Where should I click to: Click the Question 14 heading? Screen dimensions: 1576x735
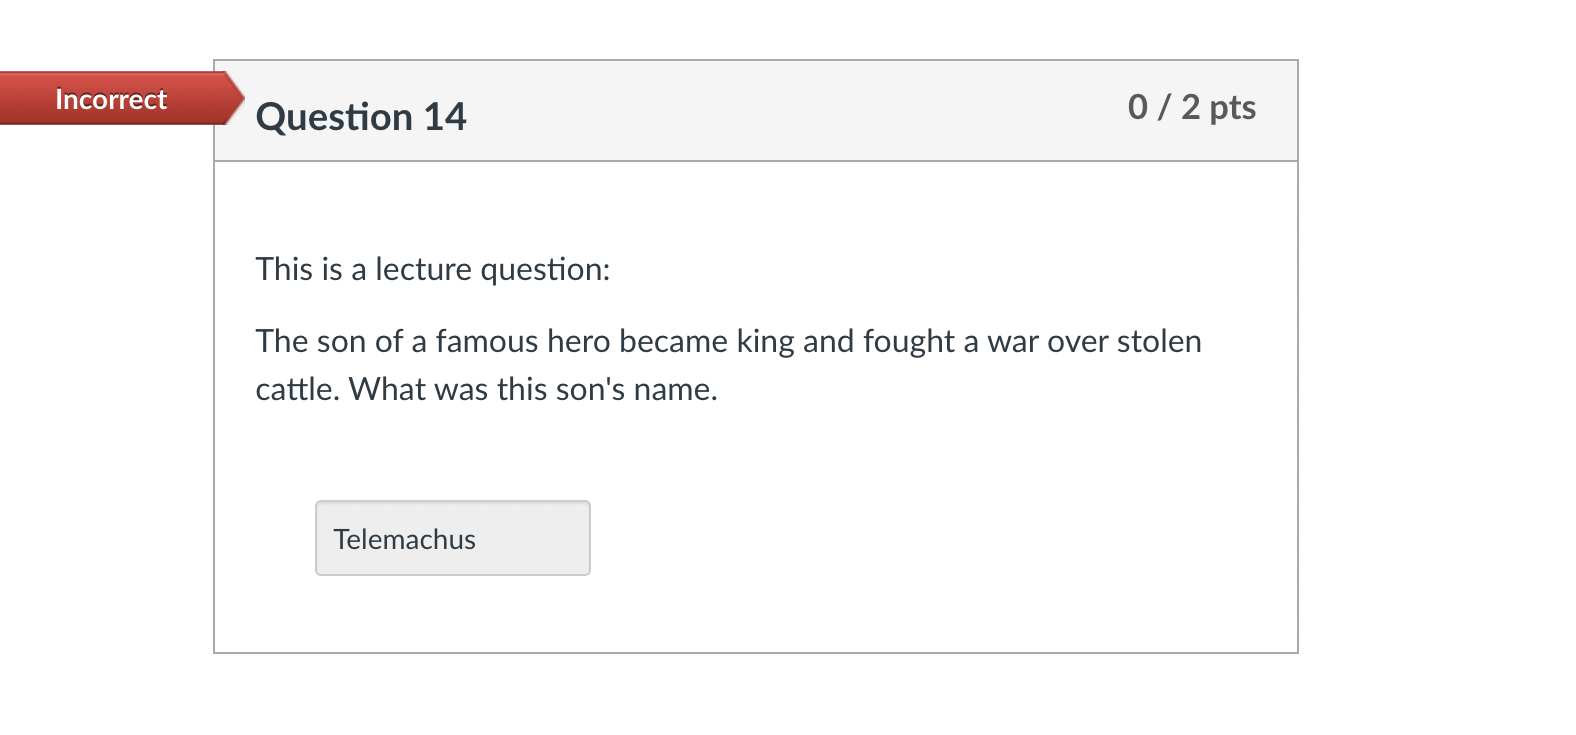362,117
